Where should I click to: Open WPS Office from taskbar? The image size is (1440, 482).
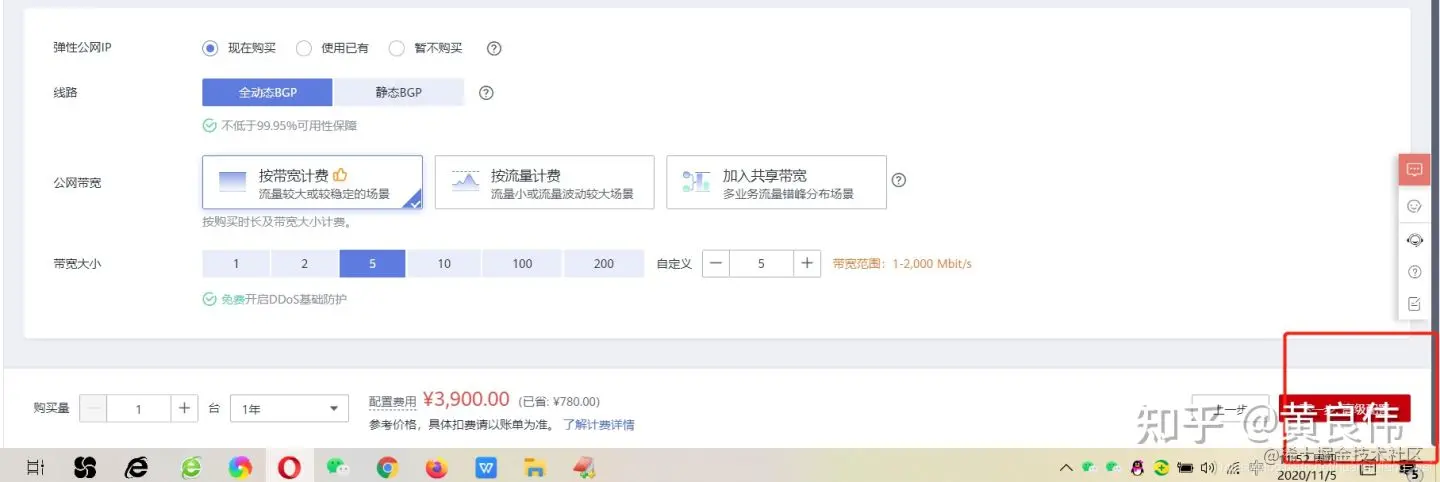click(487, 467)
